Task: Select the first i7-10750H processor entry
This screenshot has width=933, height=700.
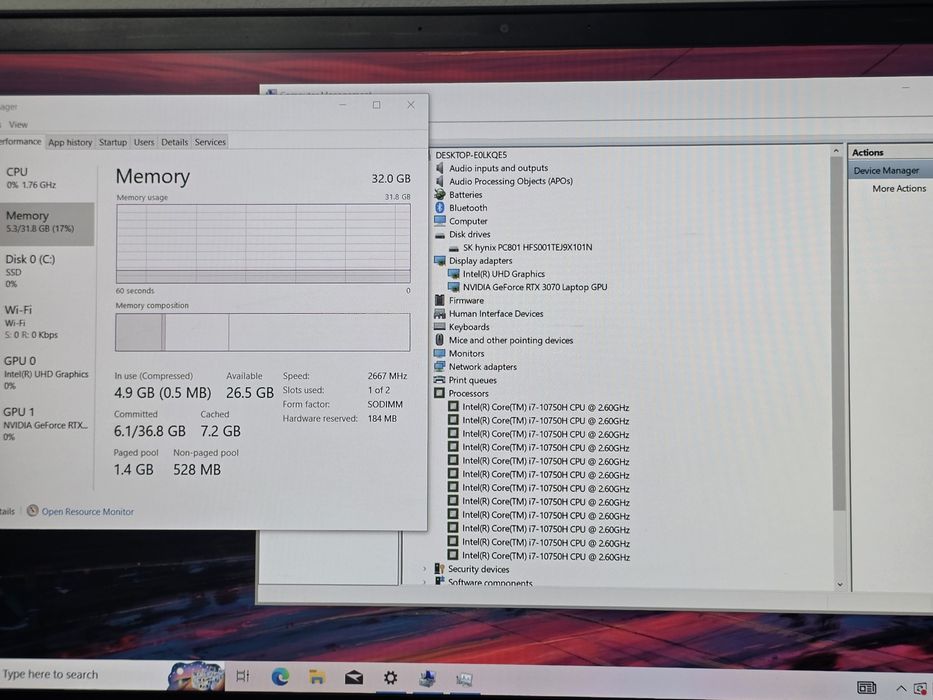Action: tap(545, 408)
